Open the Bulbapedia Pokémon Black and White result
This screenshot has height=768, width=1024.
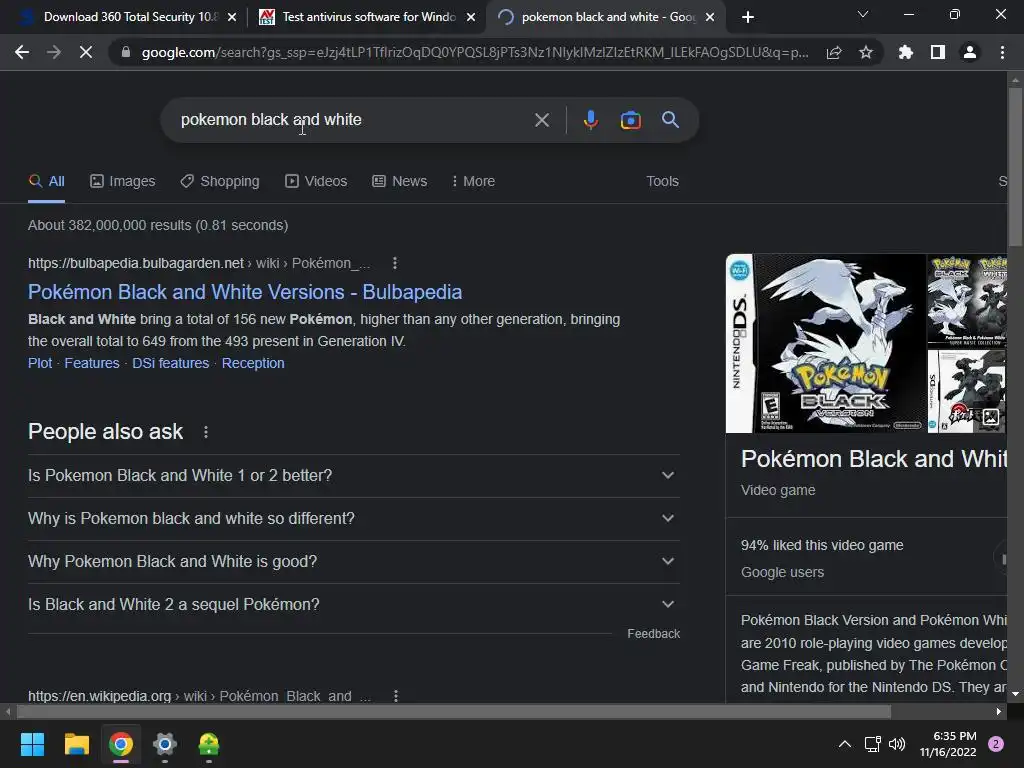245,292
